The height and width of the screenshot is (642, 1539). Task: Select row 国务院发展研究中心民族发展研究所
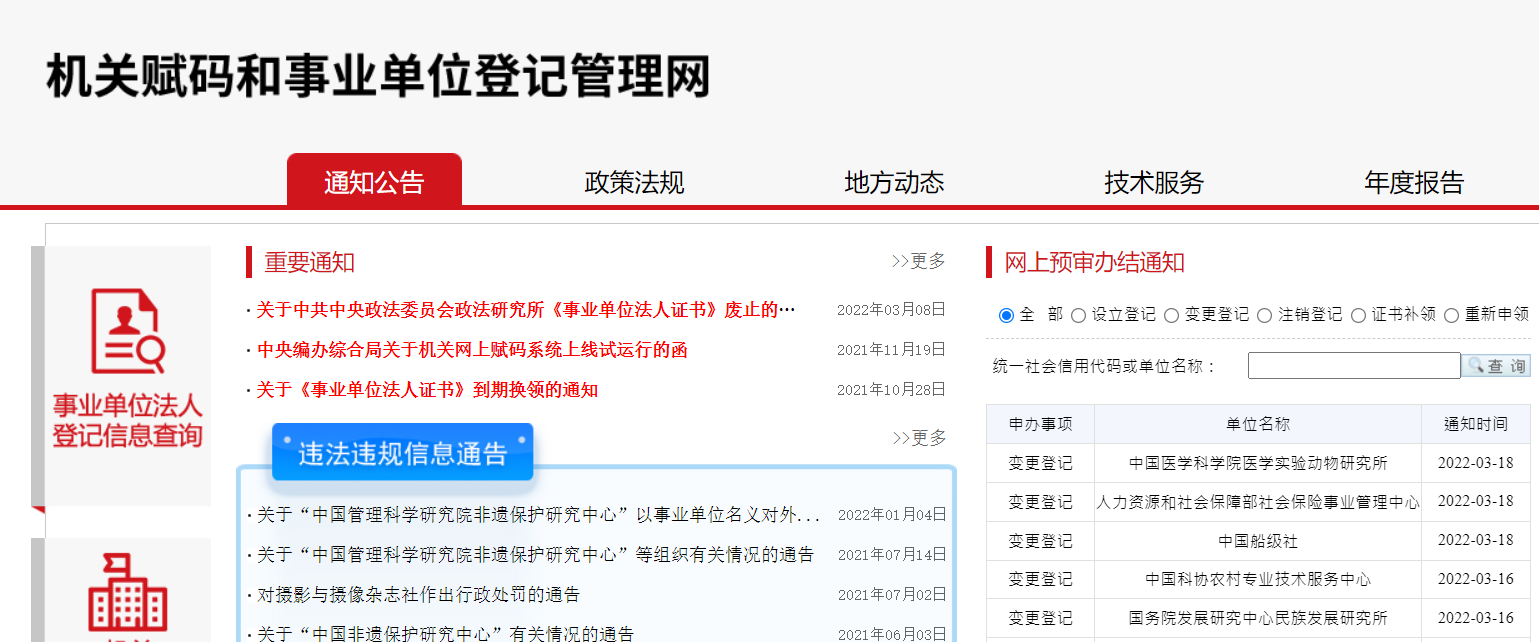(x=1258, y=618)
